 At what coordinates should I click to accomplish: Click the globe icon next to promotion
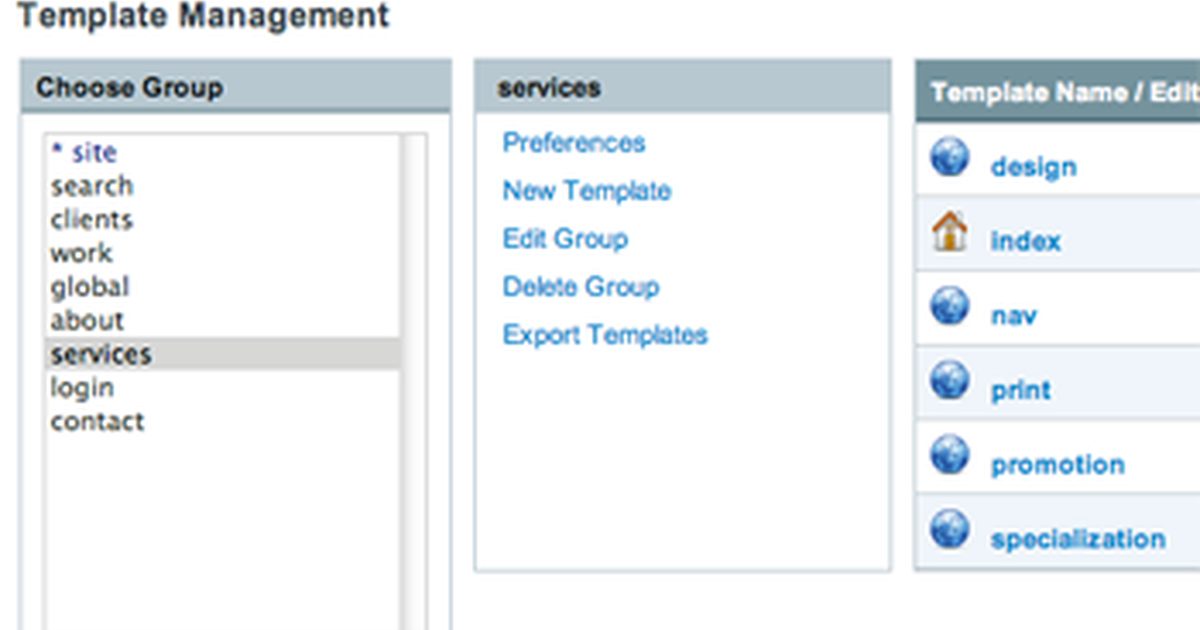click(x=948, y=456)
